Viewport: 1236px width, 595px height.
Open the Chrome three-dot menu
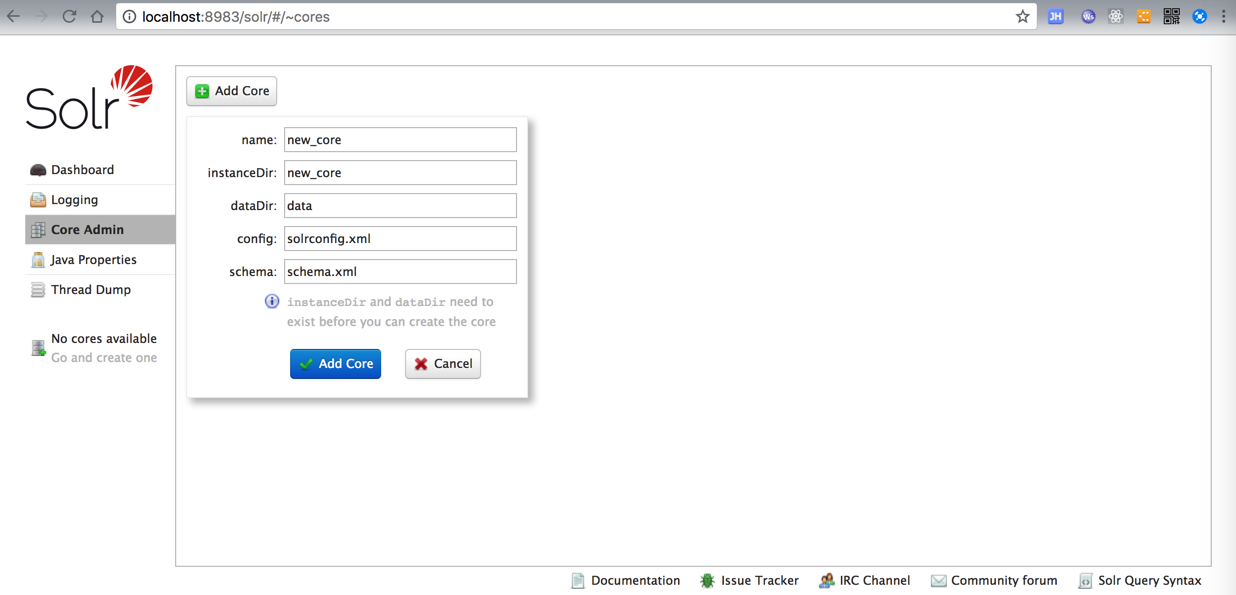1224,17
